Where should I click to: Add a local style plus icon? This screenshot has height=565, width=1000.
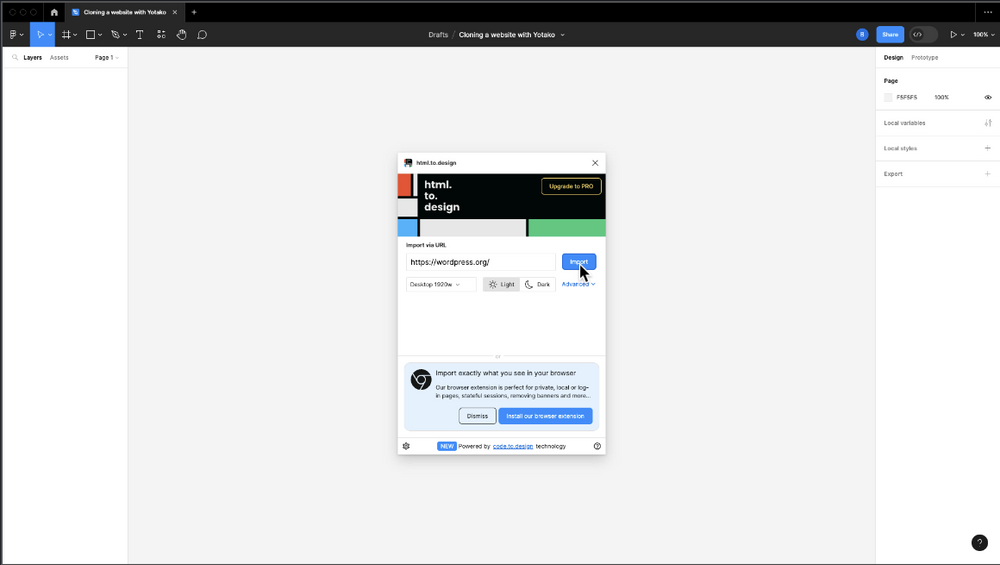[988, 148]
